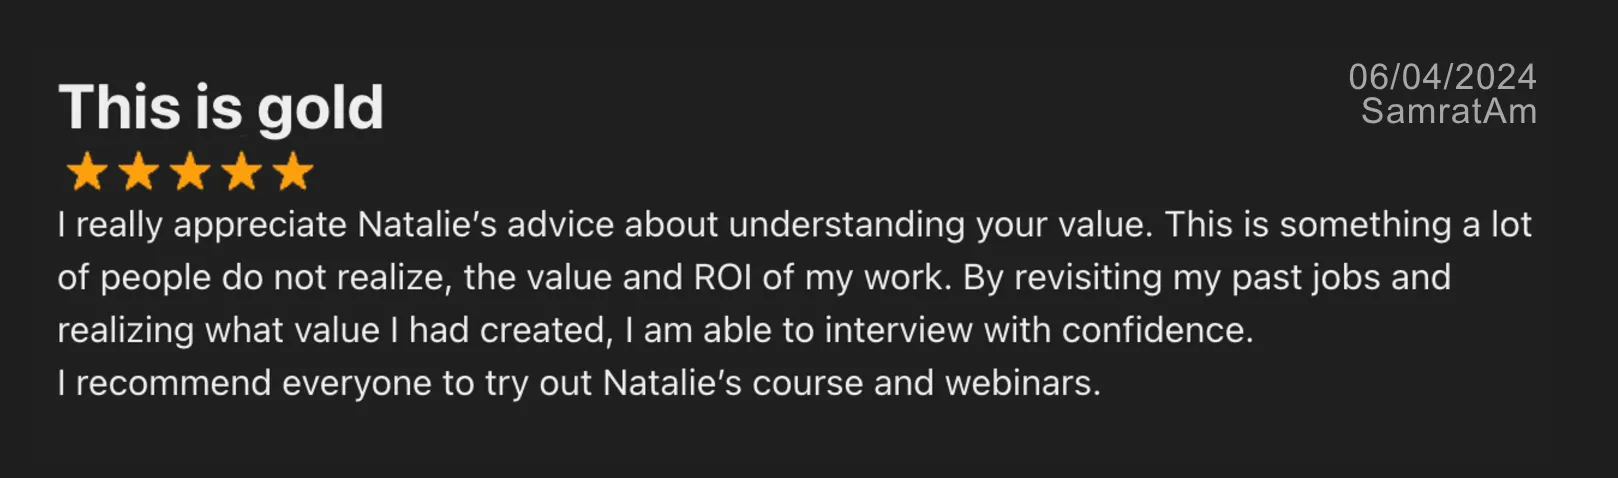
Task: Click the word "ROI" in the review
Action: click(x=723, y=277)
